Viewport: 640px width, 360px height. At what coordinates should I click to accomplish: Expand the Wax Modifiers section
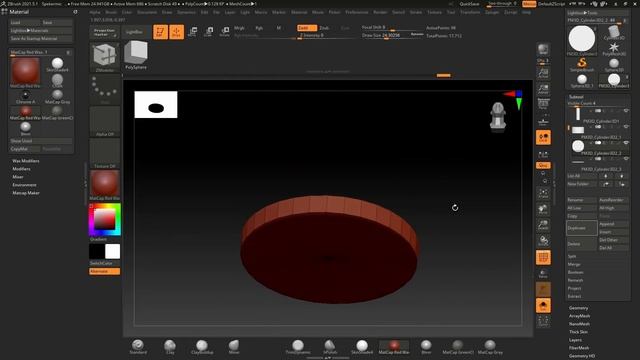26,161
